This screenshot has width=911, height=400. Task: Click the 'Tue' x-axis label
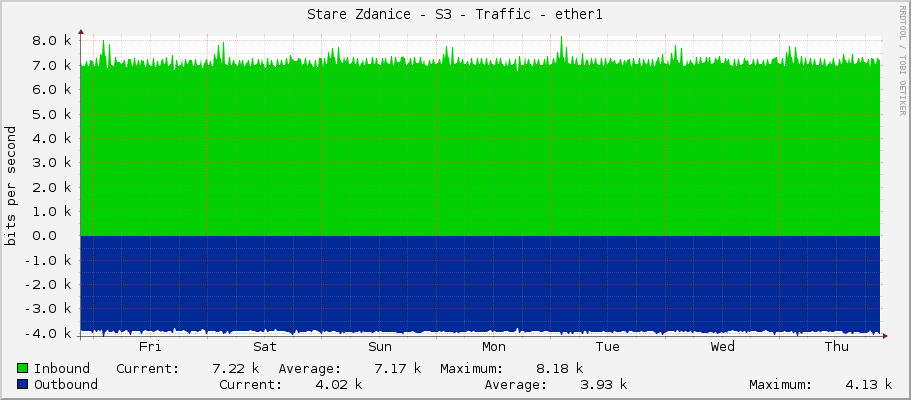point(608,347)
